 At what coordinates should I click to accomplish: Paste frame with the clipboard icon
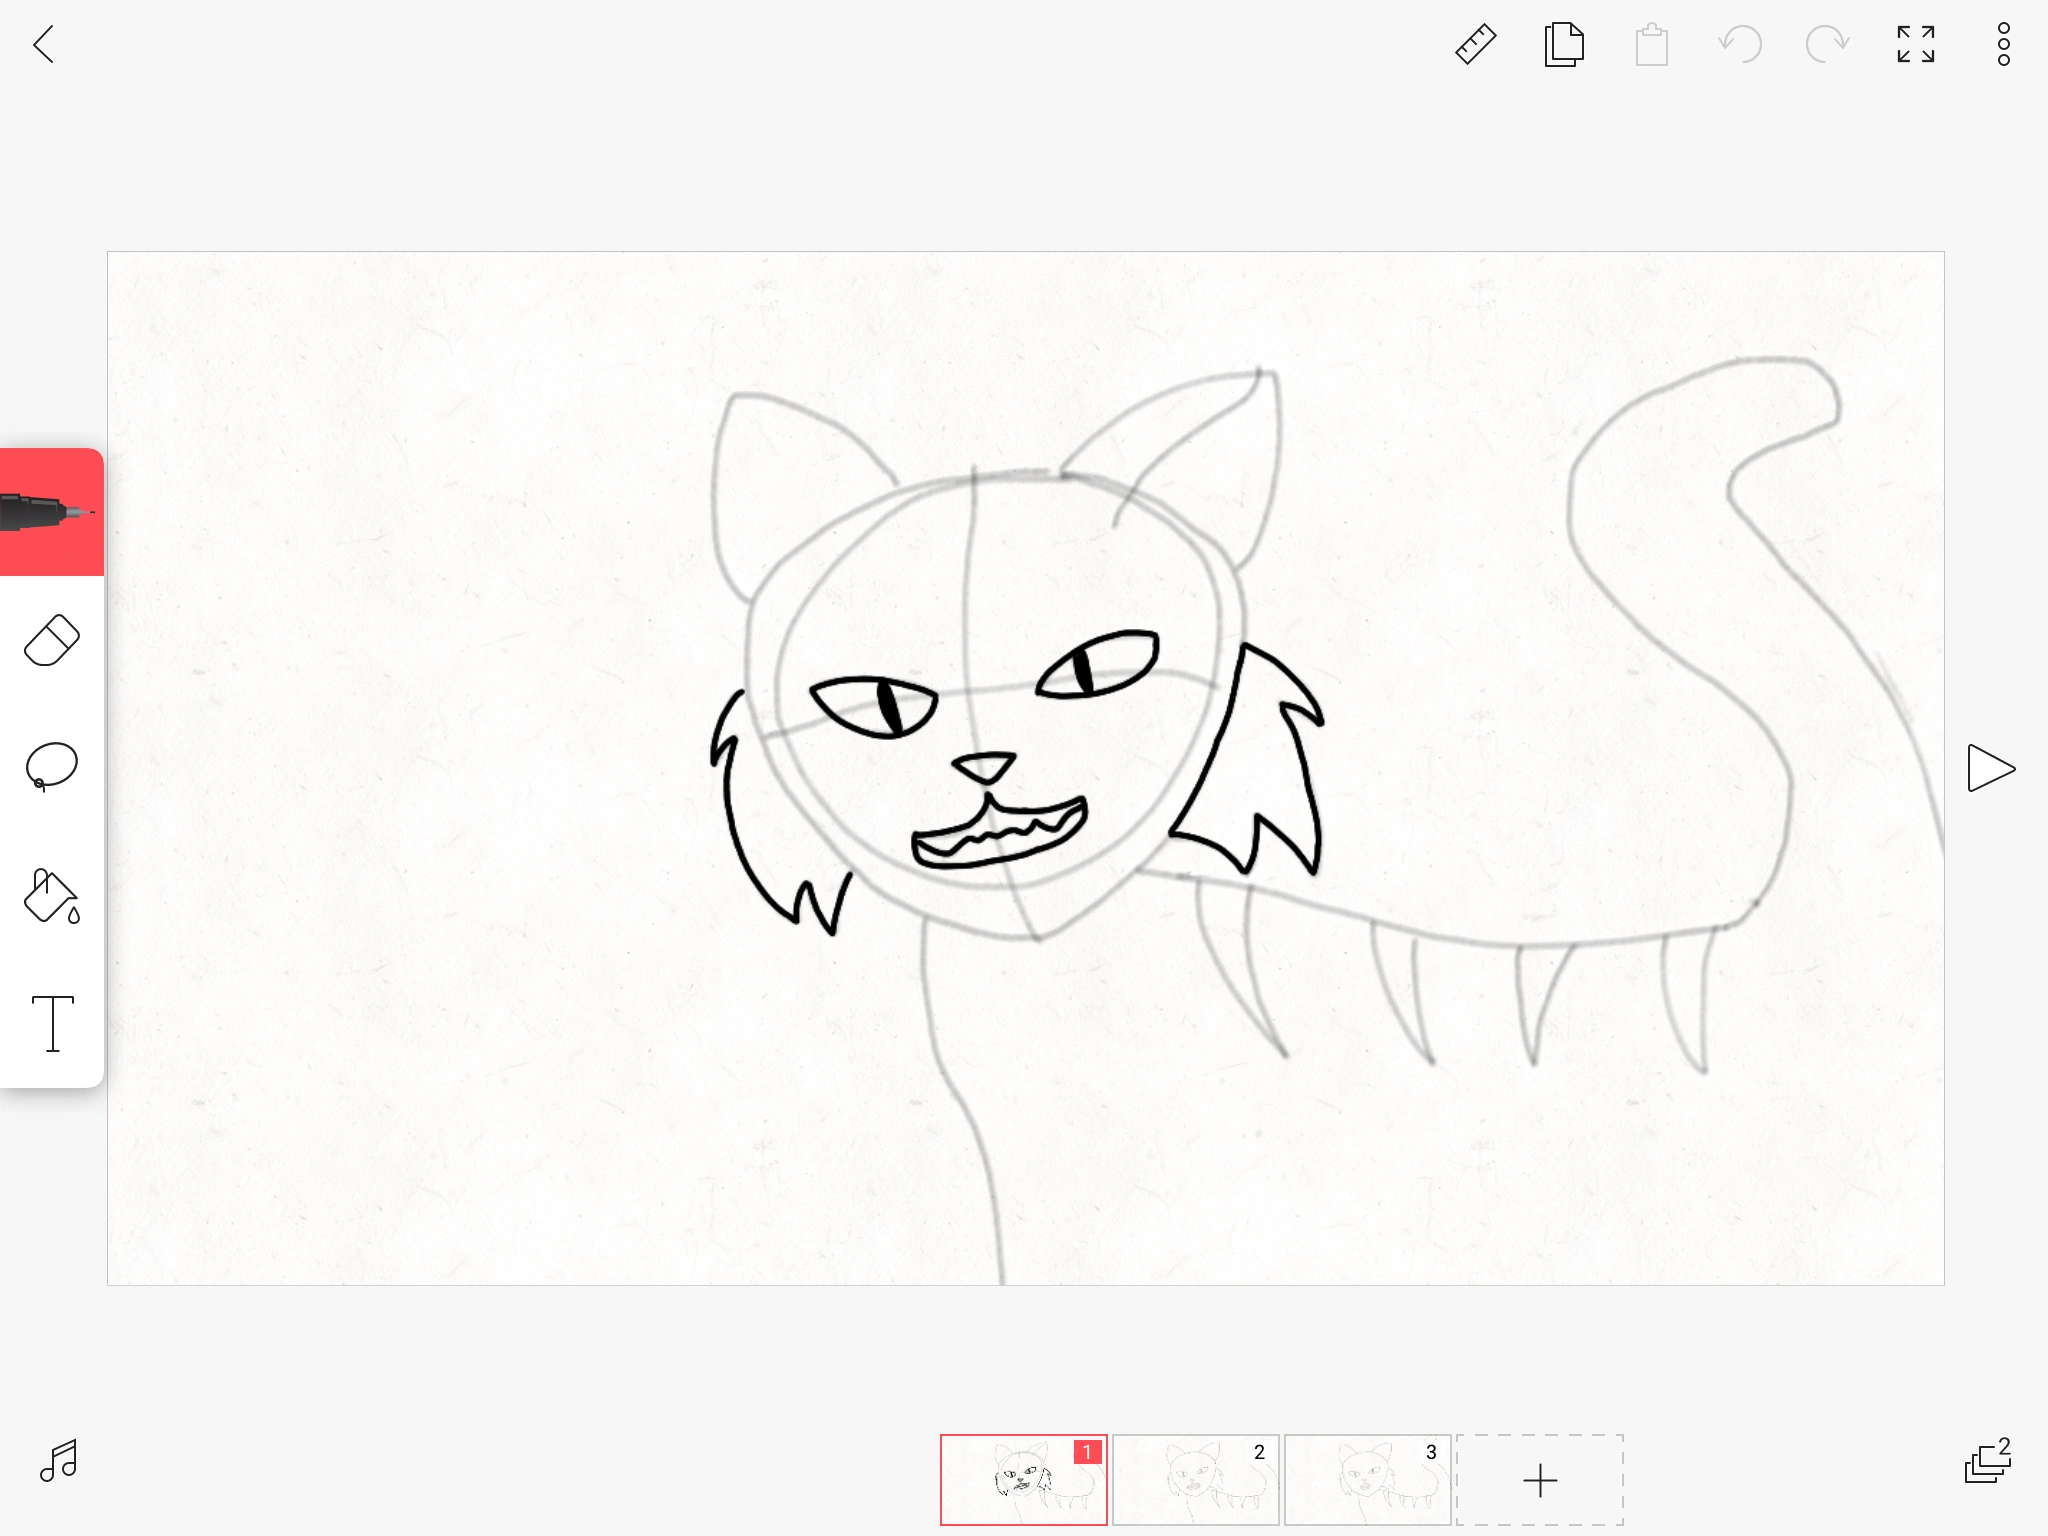click(1651, 45)
